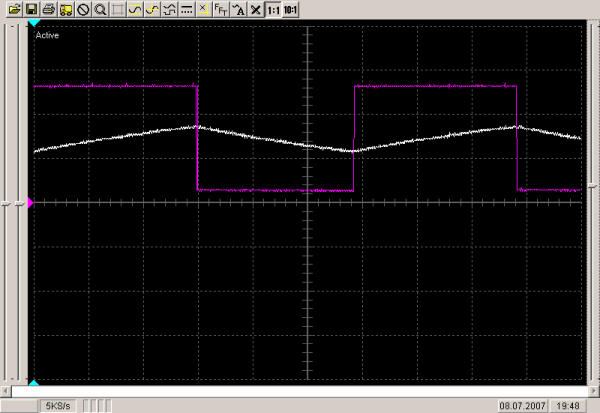Click the dashed line icon in toolbar
This screenshot has height=413, width=600.
coord(186,9)
